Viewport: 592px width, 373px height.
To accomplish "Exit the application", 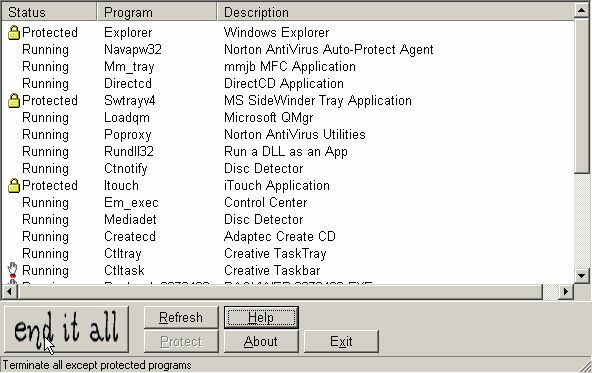I will pyautogui.click(x=341, y=341).
